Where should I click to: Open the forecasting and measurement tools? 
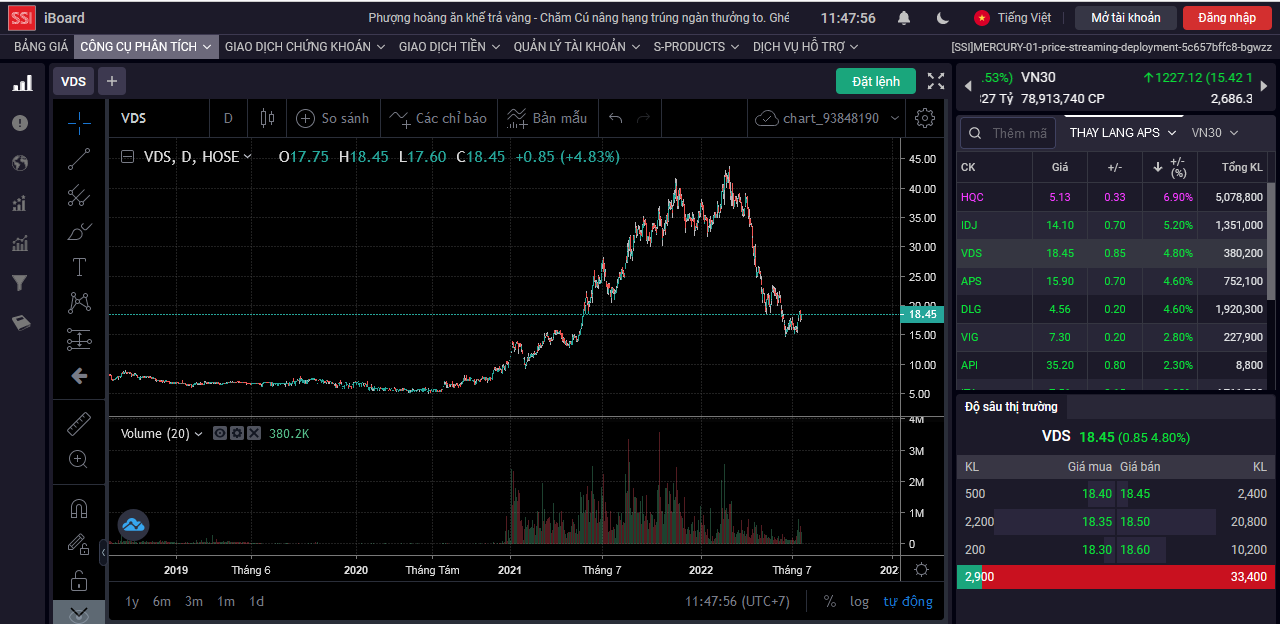79,339
